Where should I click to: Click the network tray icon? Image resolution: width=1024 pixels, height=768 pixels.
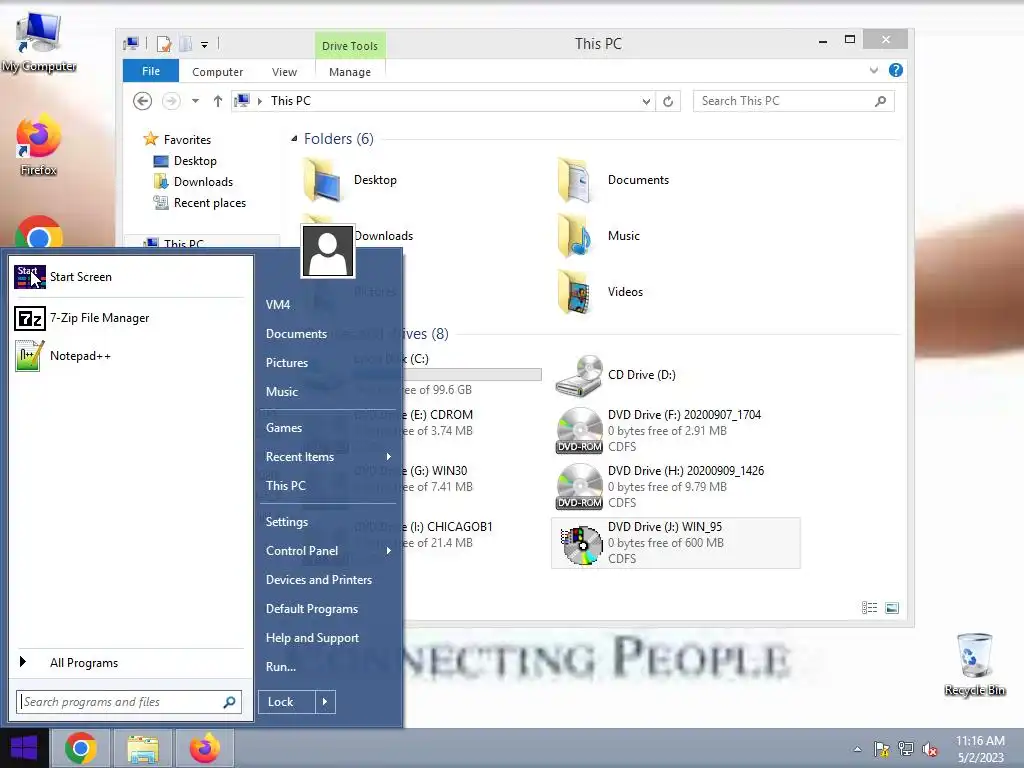[906, 749]
